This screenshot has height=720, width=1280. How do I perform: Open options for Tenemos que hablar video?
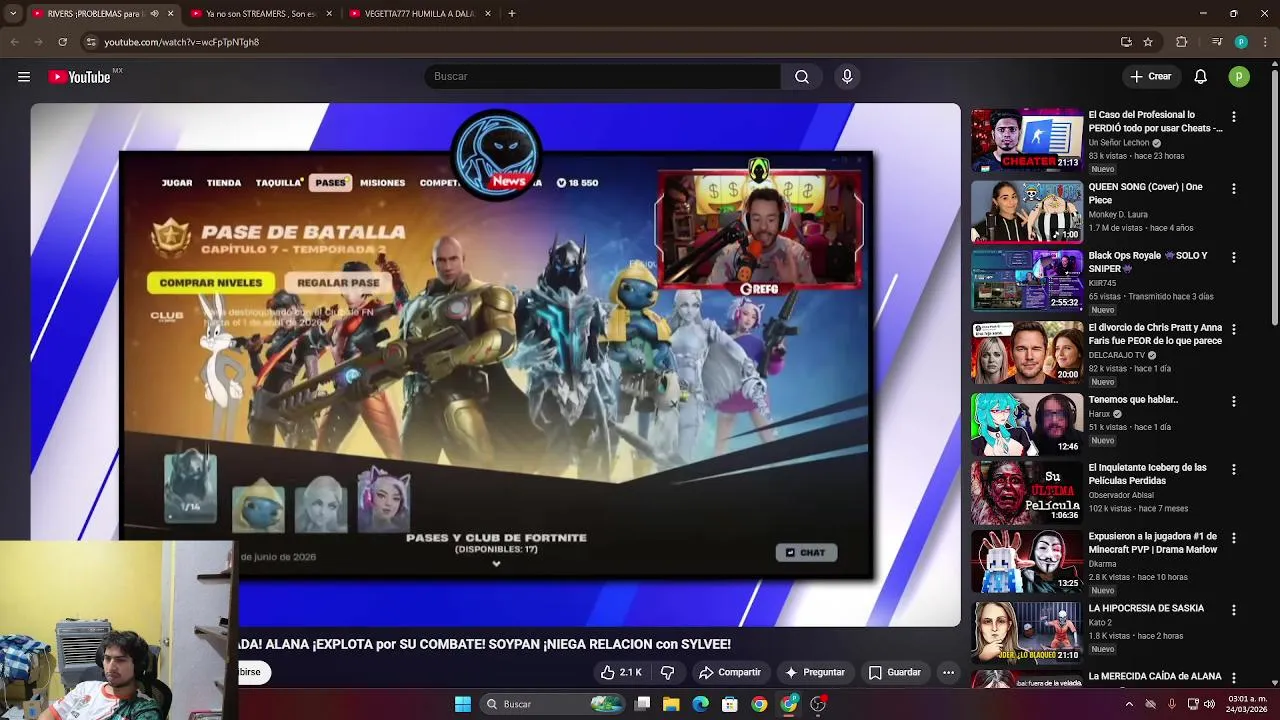[1233, 401]
